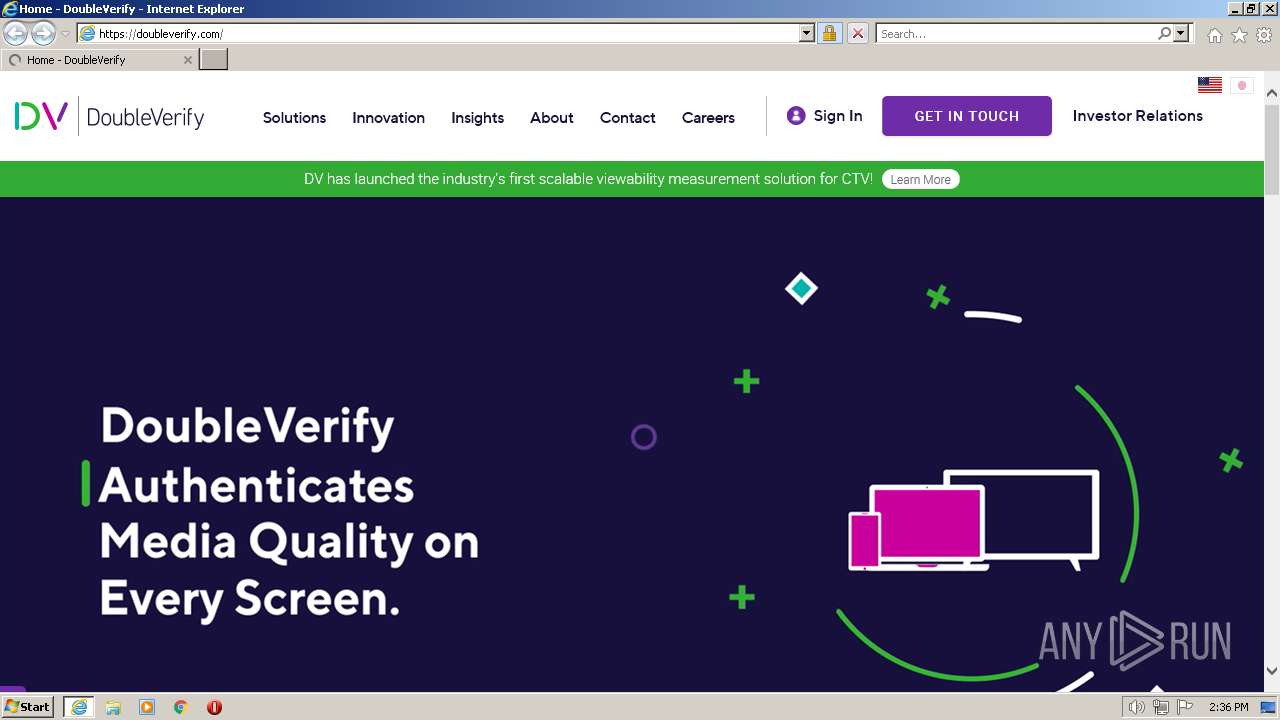Click the GET IN TOUCH button
This screenshot has width=1280, height=720.
(x=967, y=116)
